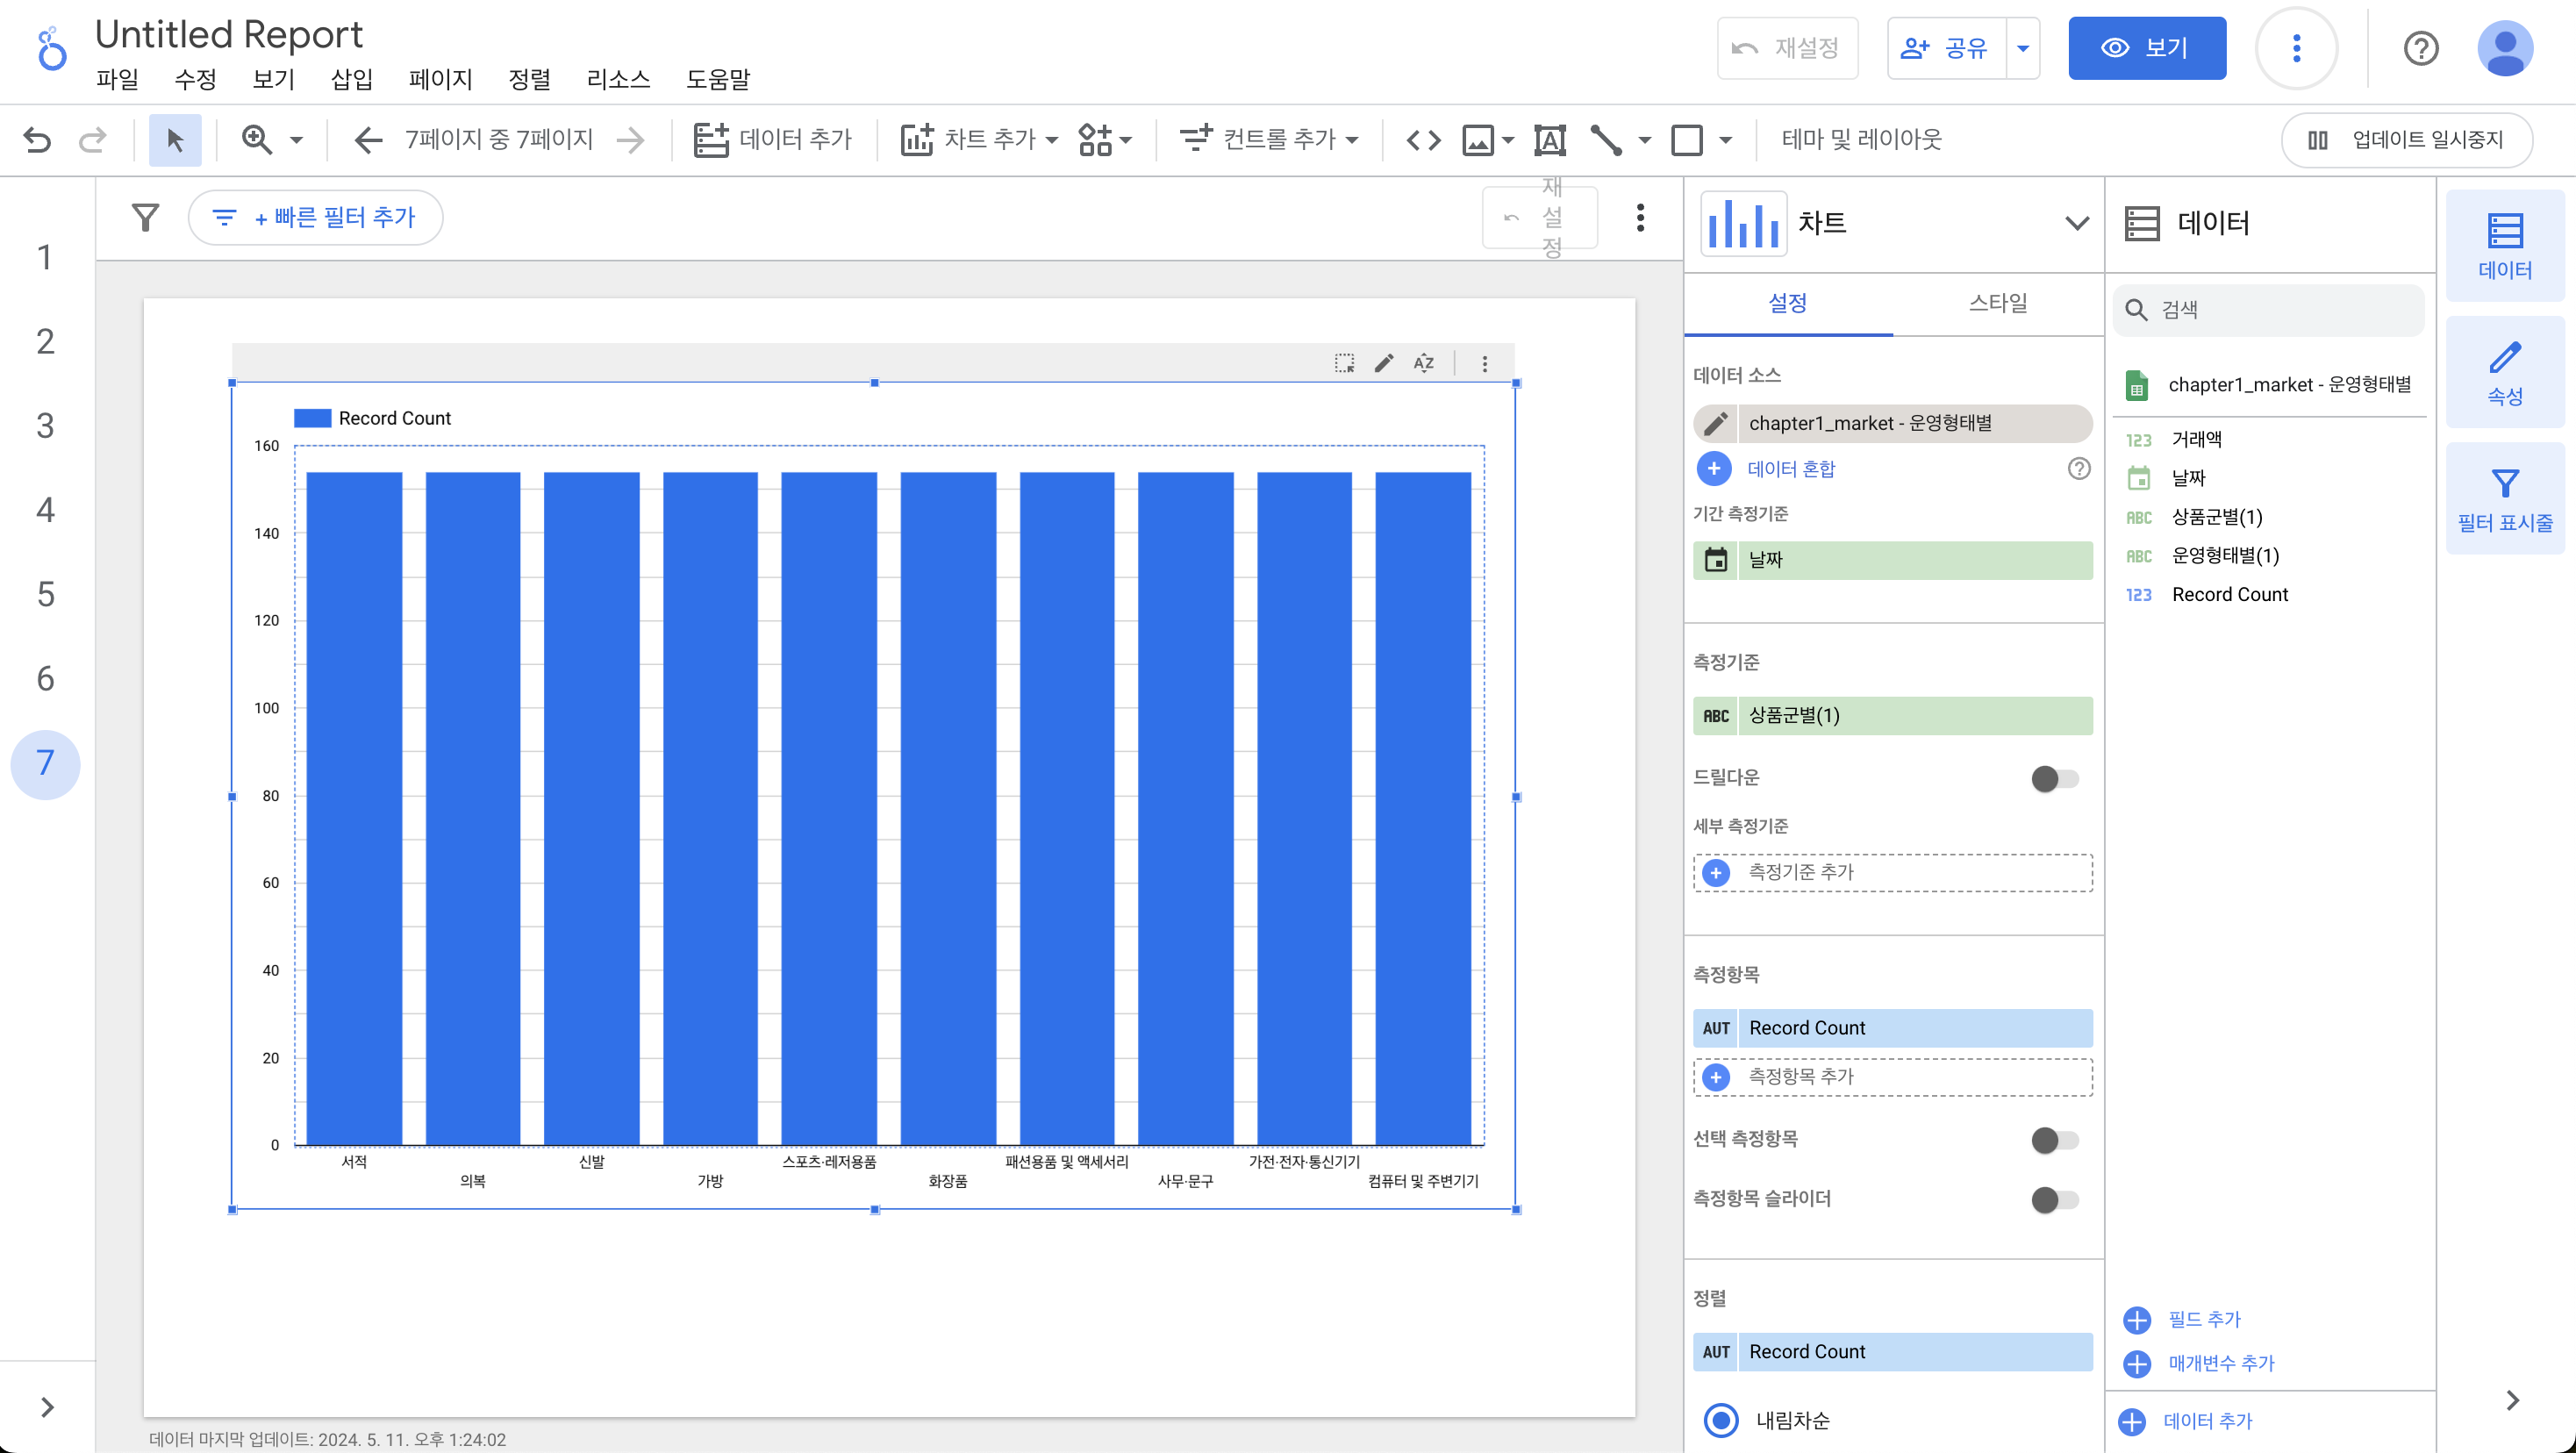This screenshot has width=2576, height=1453.
Task: Expand the 차트 type chevron
Action: tap(2076, 223)
